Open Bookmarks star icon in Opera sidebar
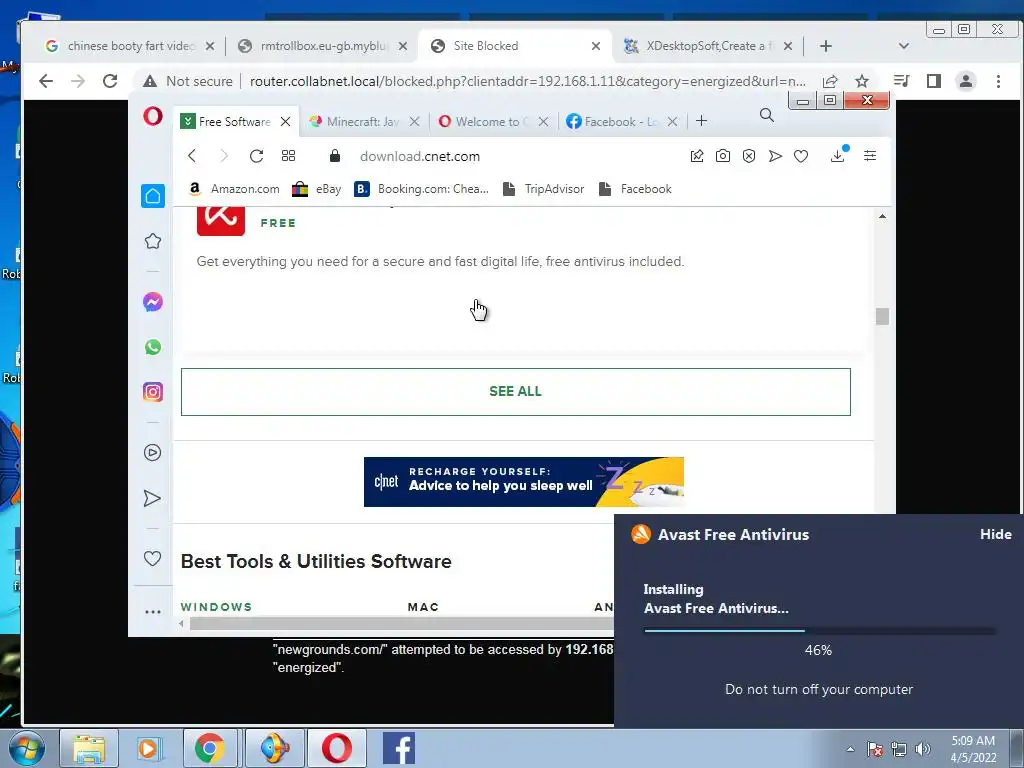The width and height of the screenshot is (1024, 768). click(153, 241)
